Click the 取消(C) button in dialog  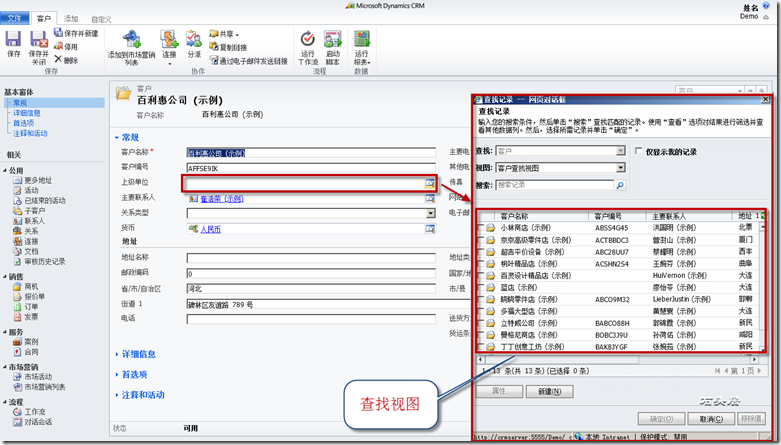pyautogui.click(x=711, y=419)
